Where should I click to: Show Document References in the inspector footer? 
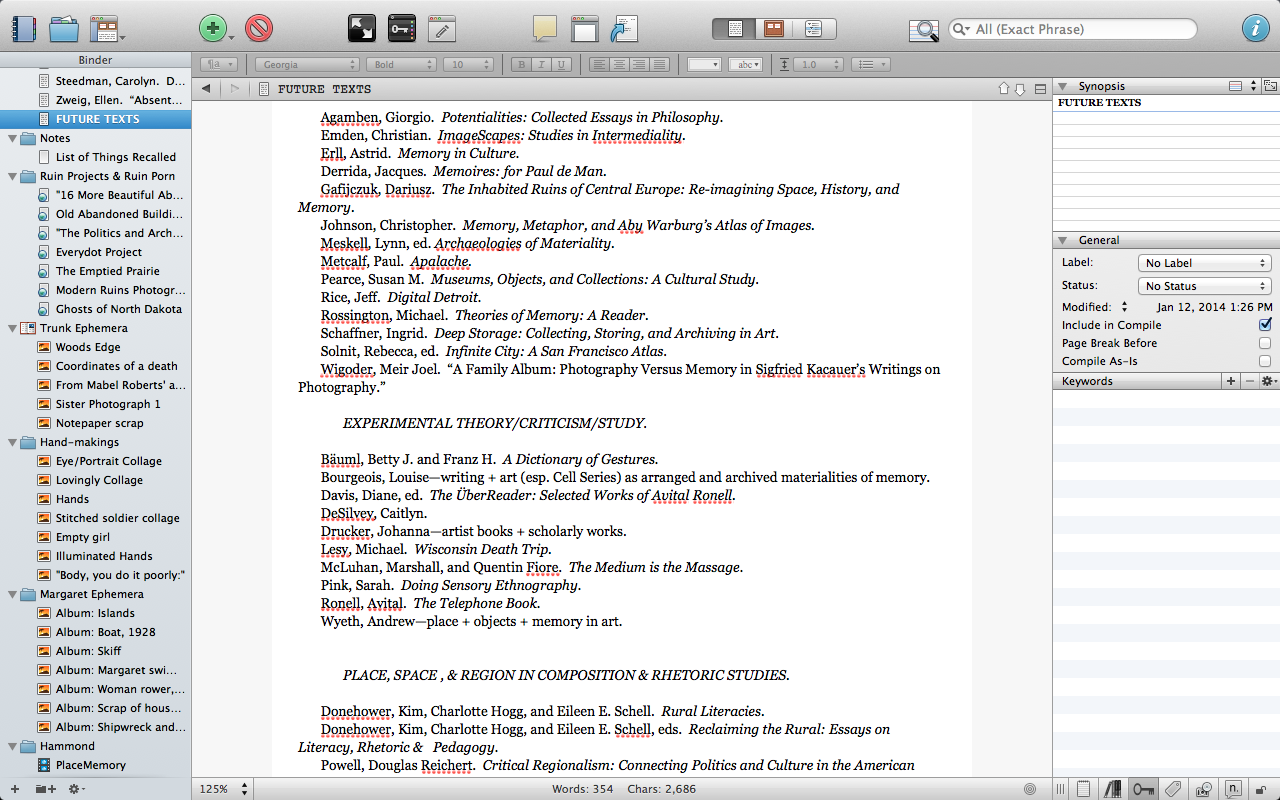click(1113, 789)
